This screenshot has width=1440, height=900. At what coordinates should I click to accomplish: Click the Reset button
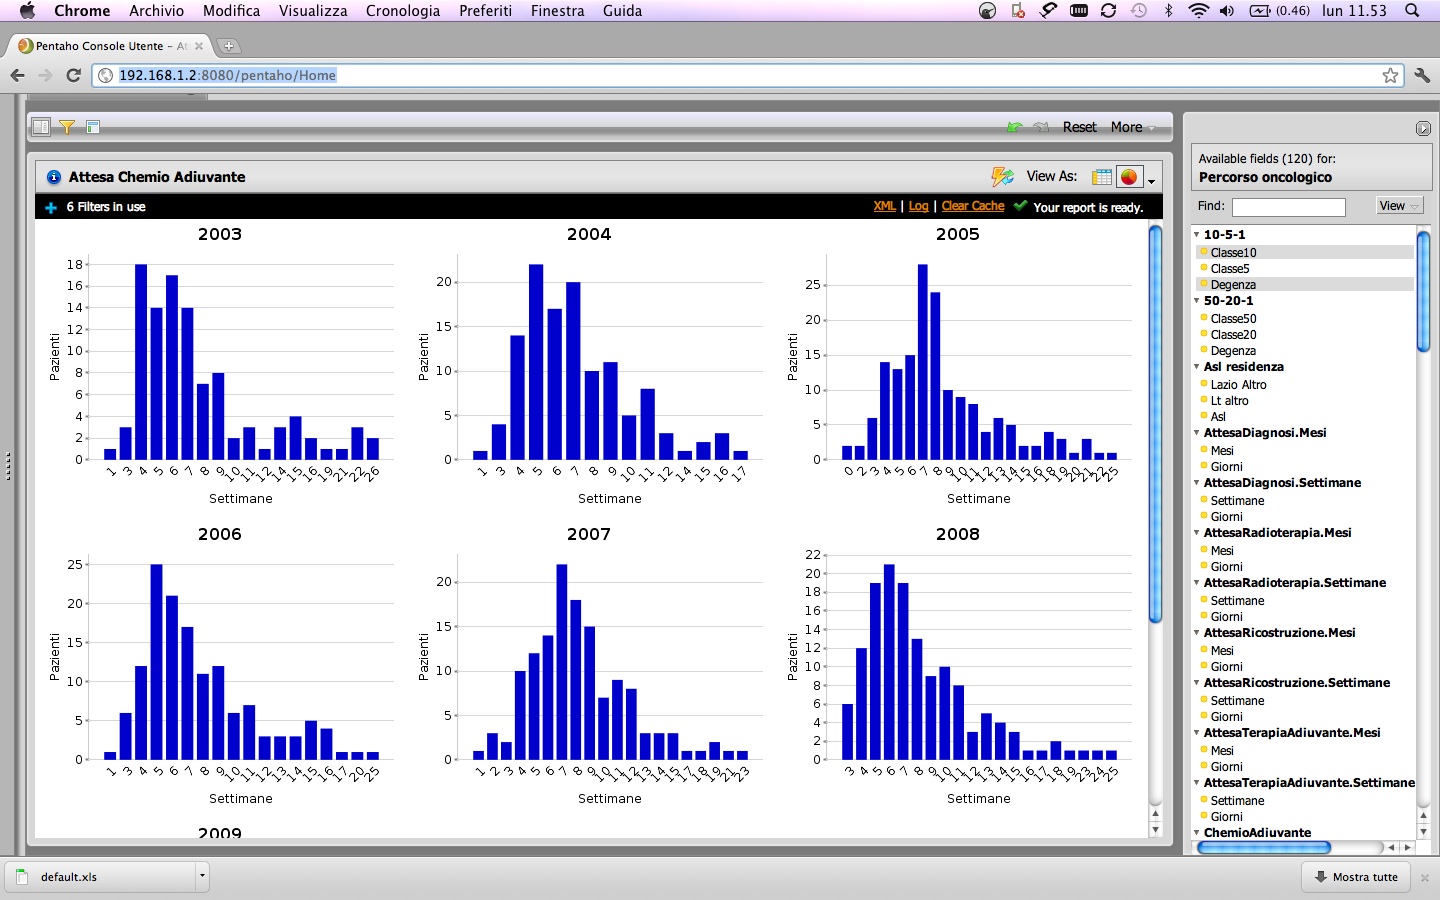pyautogui.click(x=1079, y=127)
